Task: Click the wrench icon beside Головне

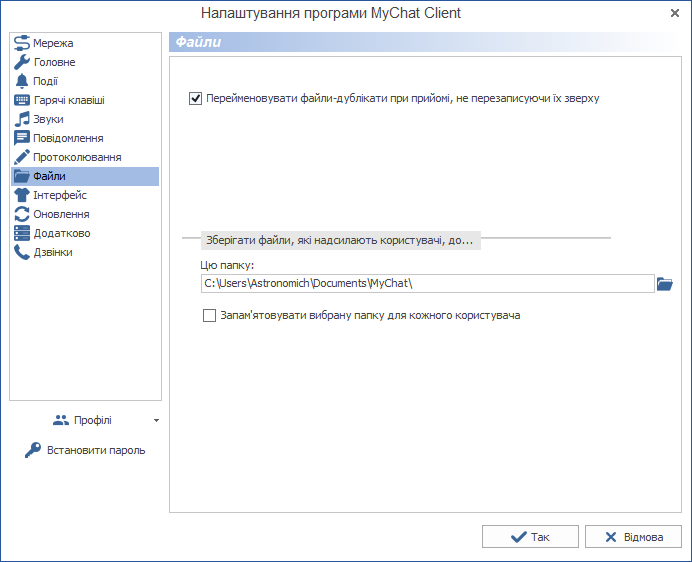Action: point(22,62)
